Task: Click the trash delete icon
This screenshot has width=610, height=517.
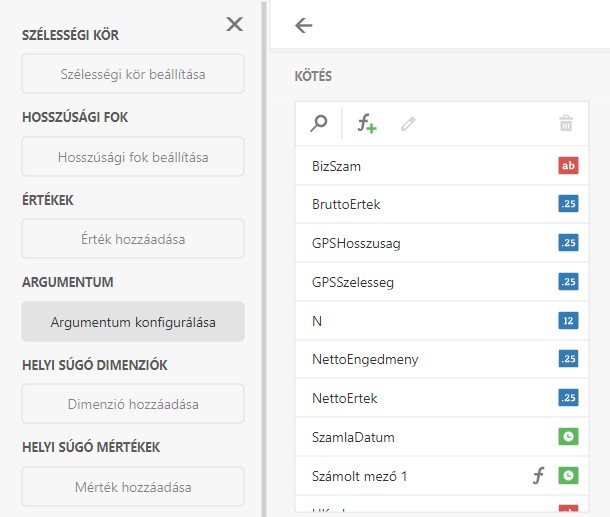Action: (x=566, y=124)
